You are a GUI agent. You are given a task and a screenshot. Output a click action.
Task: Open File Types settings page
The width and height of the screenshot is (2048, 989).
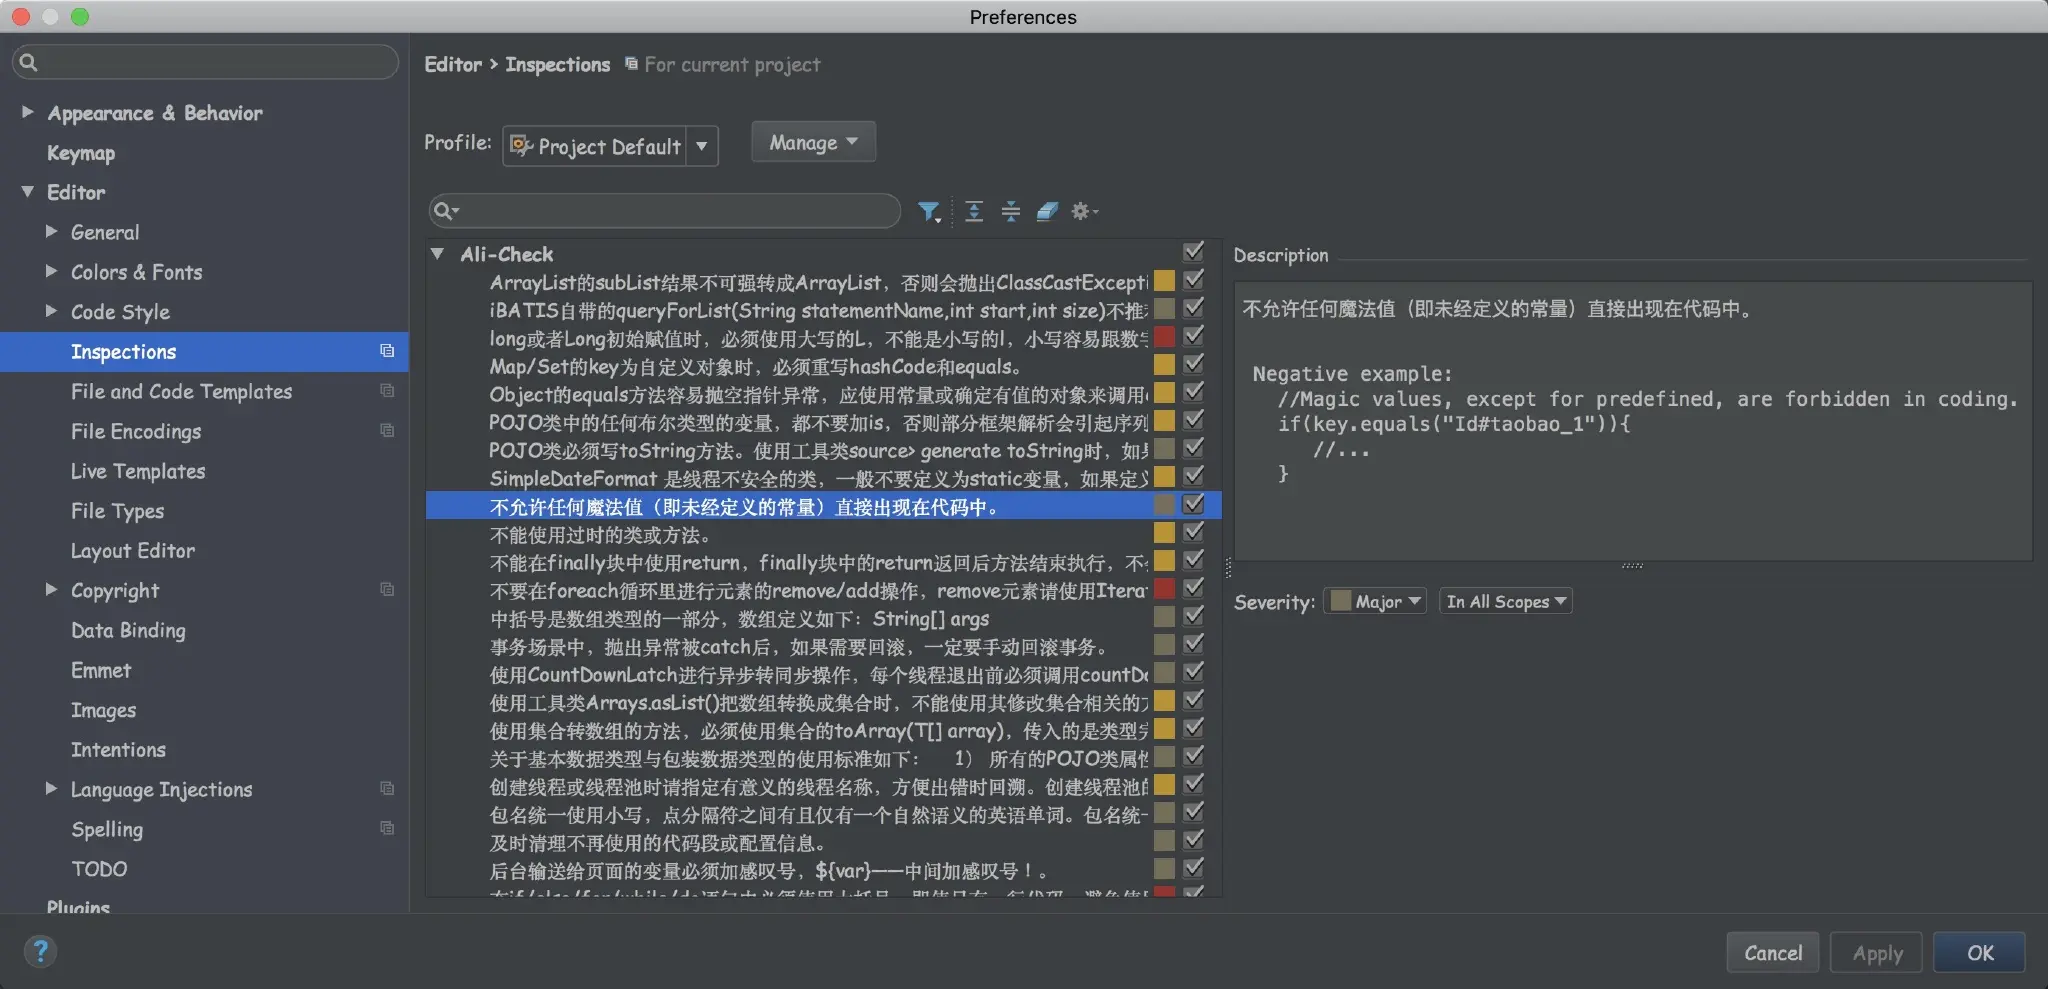tap(117, 511)
